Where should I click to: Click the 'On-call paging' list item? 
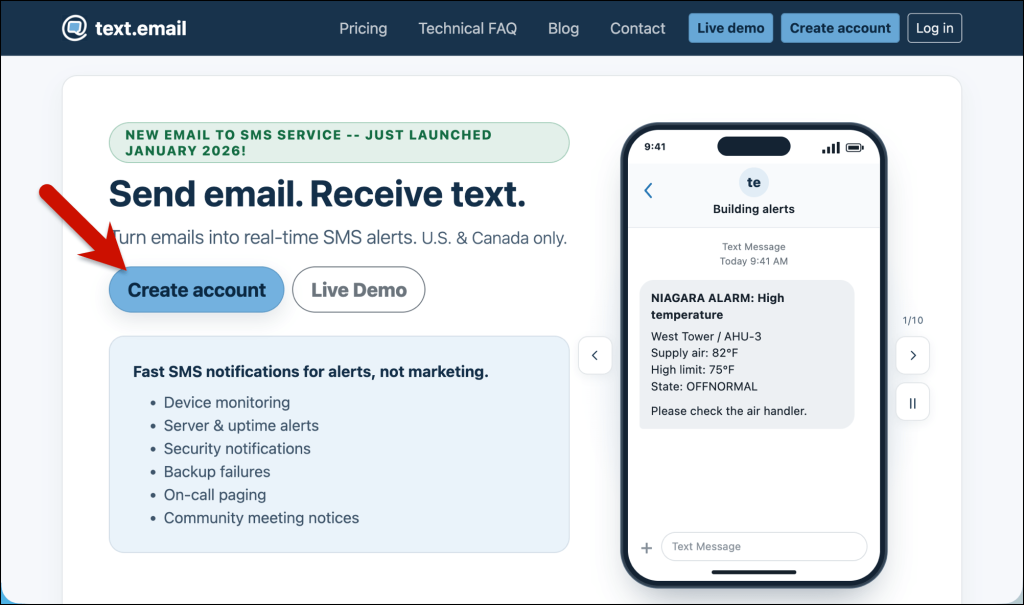coord(215,495)
